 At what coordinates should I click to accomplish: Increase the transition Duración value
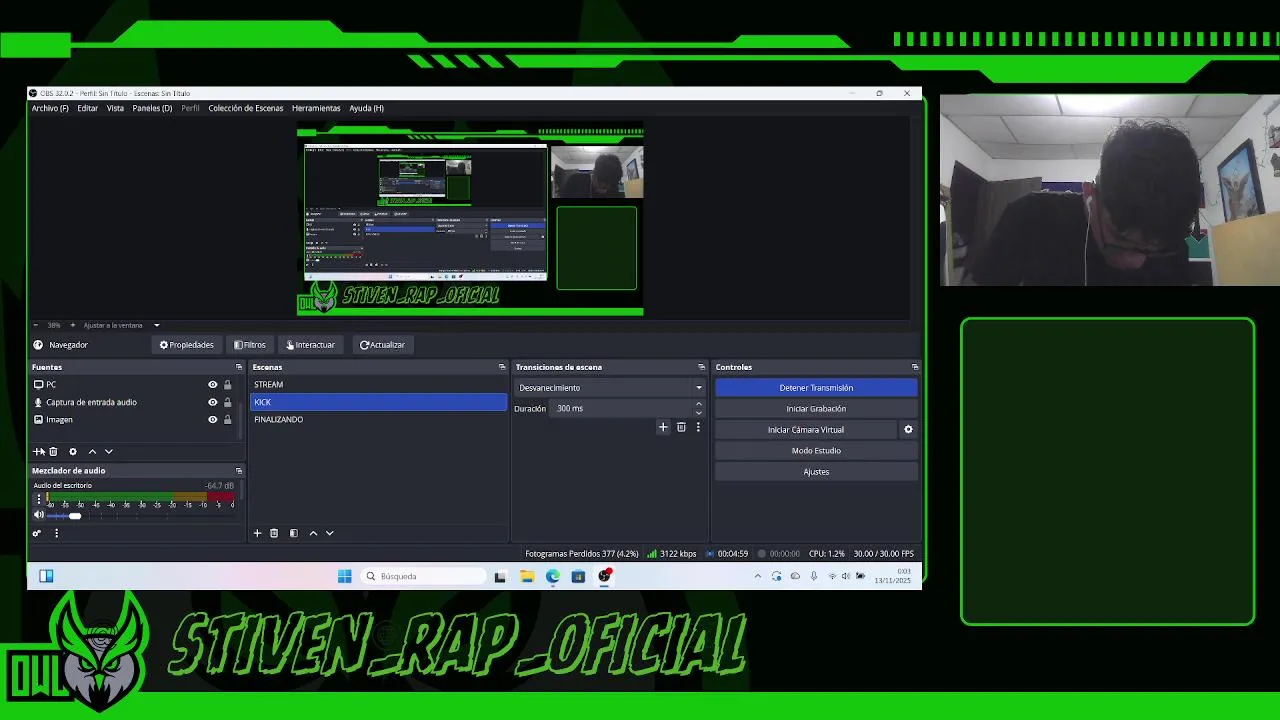(x=698, y=404)
